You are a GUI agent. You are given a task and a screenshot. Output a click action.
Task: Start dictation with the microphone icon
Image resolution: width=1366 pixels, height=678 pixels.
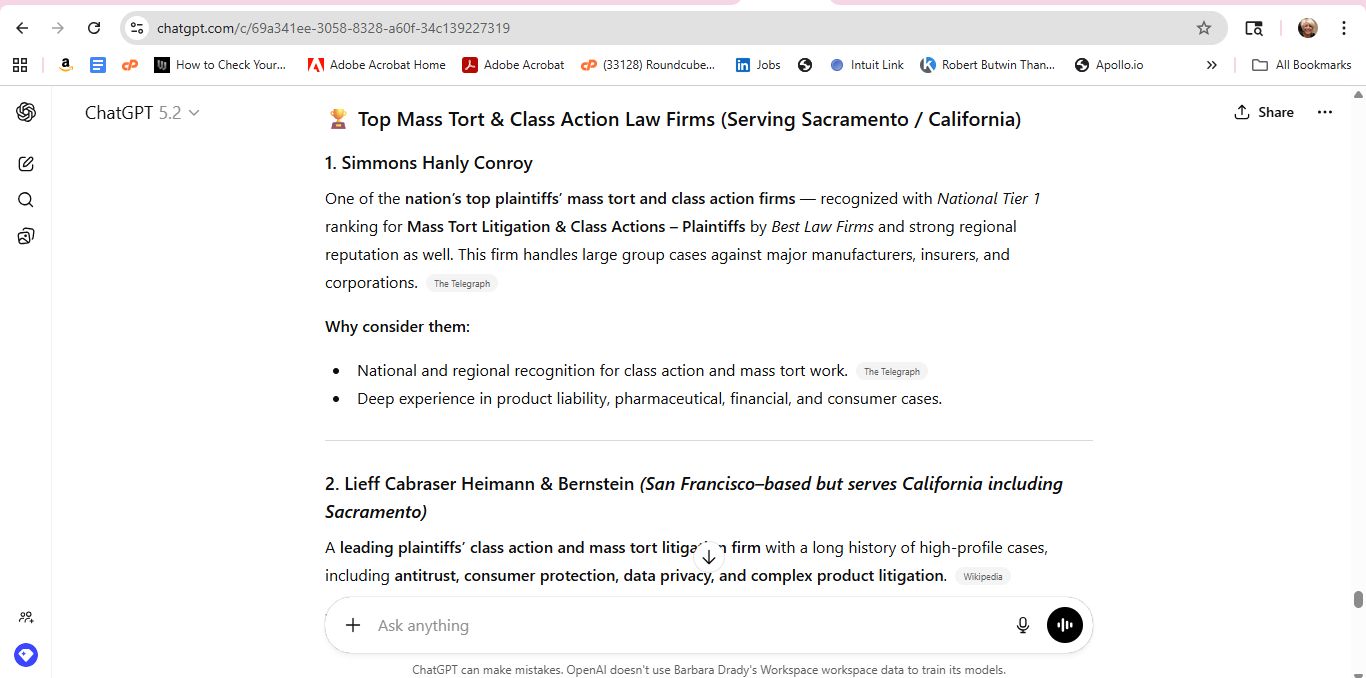pos(1022,625)
